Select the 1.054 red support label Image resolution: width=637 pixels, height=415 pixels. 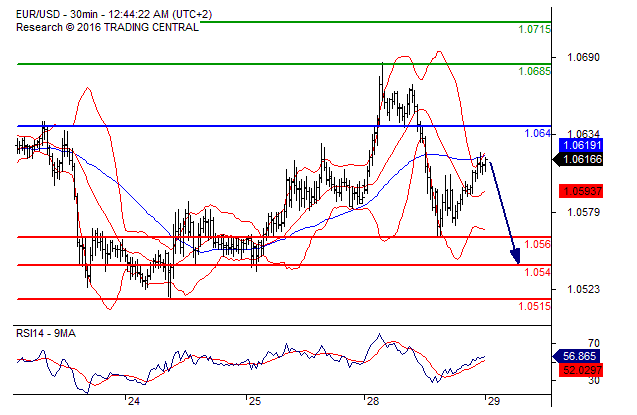[x=538, y=272]
